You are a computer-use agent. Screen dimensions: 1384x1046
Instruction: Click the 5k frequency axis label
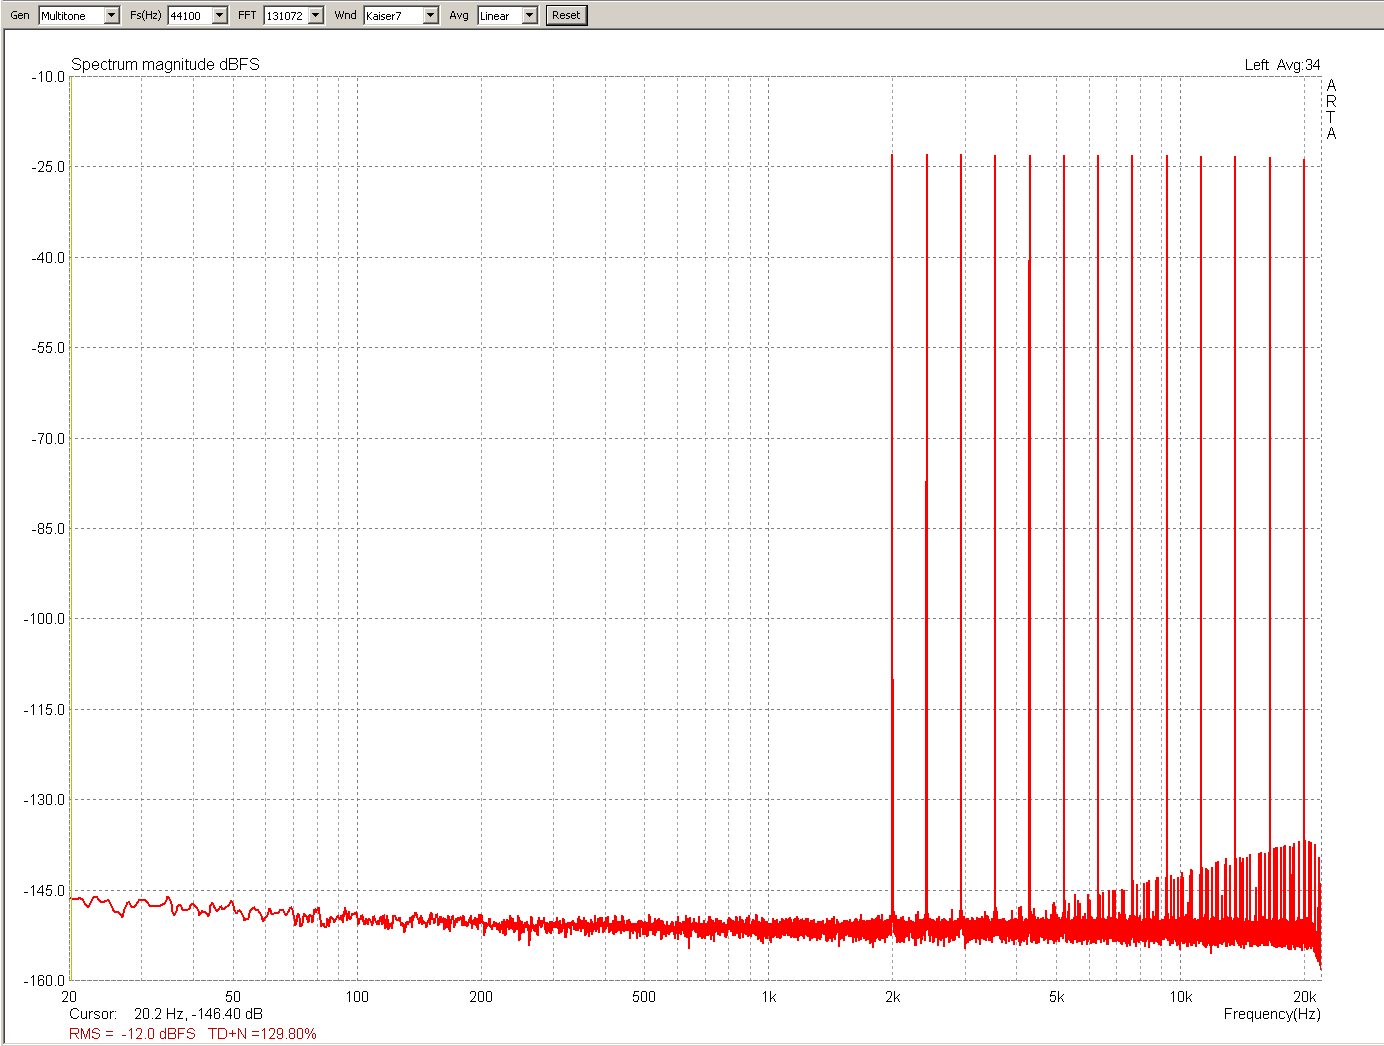pyautogui.click(x=1057, y=997)
